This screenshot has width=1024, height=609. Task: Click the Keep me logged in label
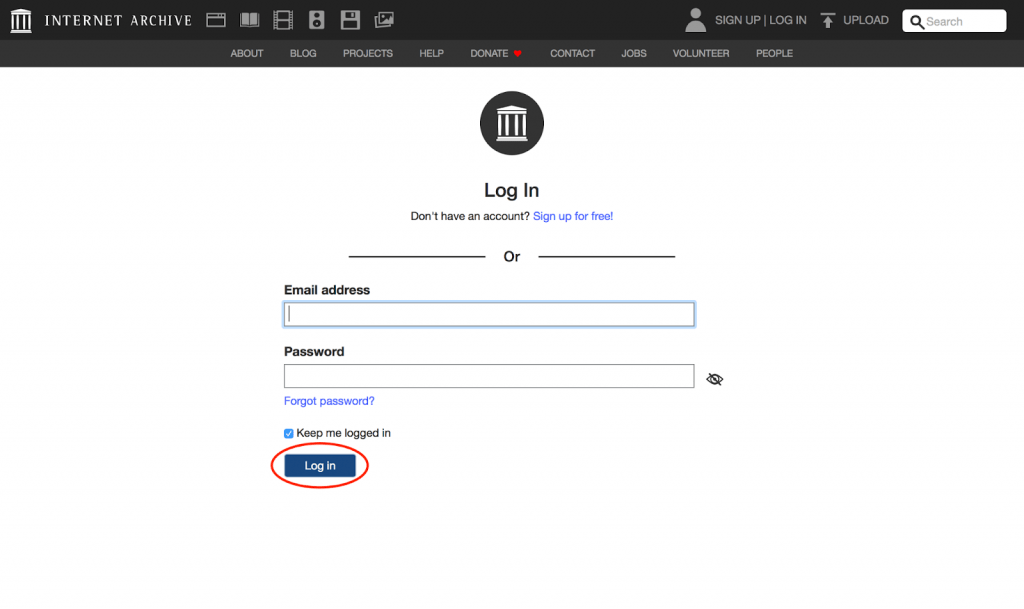(x=344, y=433)
